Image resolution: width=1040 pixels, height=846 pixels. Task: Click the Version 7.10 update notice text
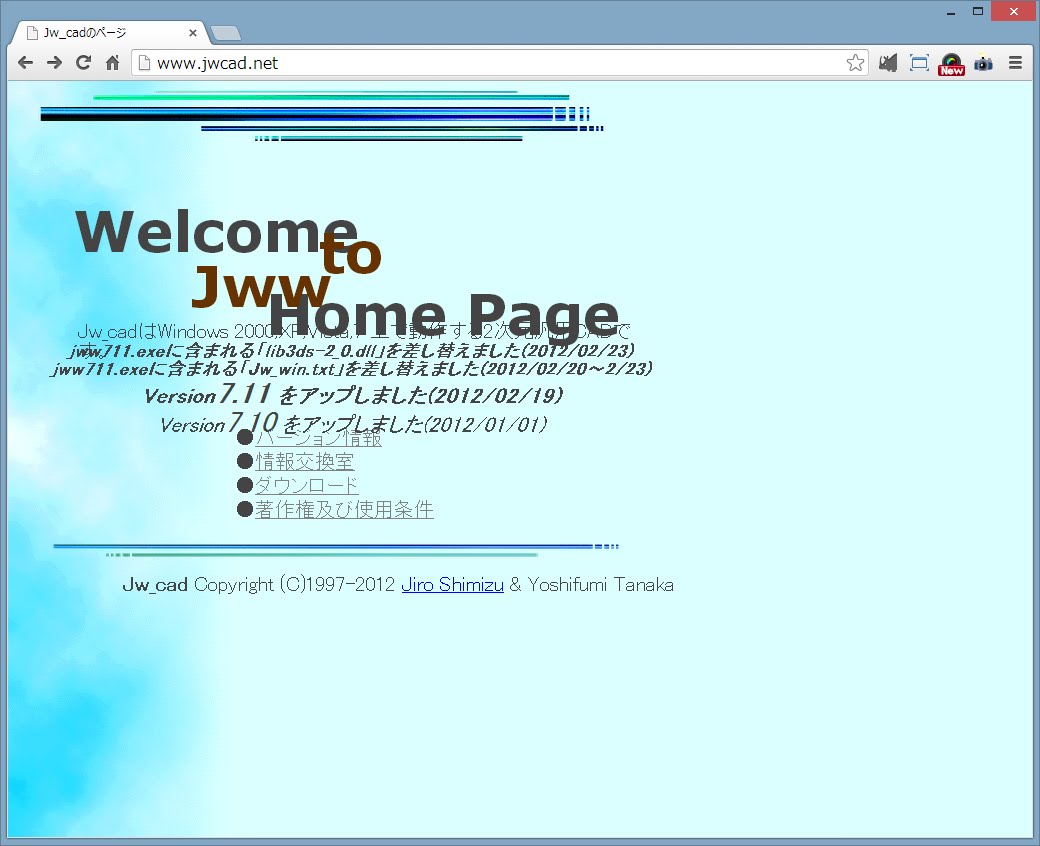tap(354, 424)
